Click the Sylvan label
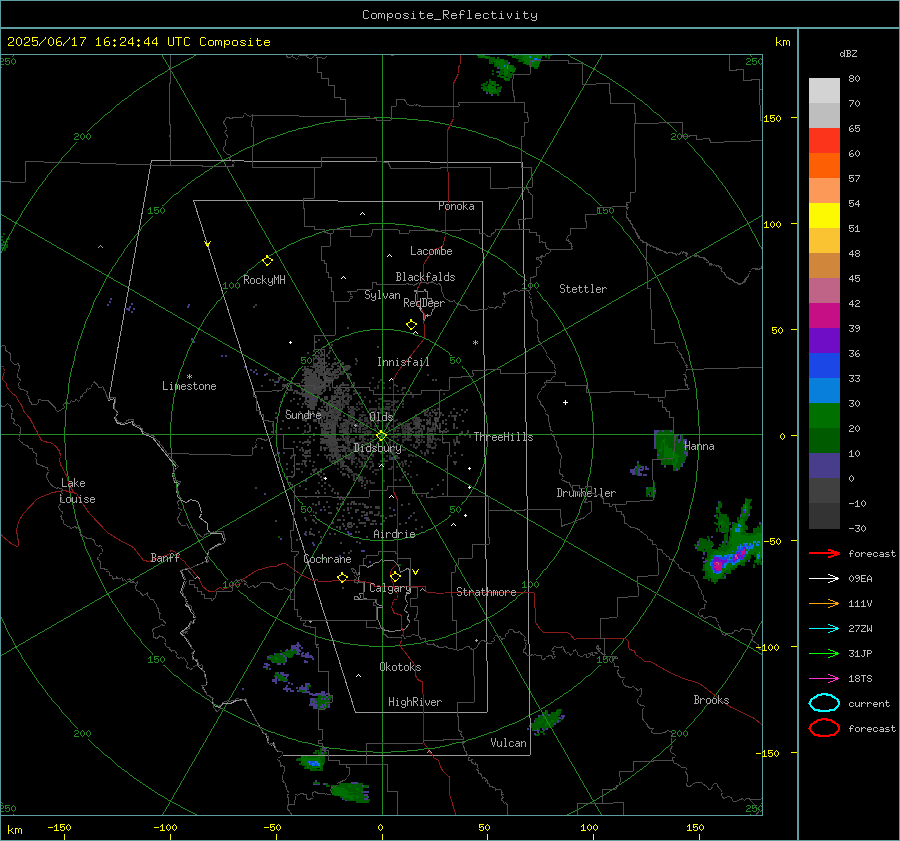The height and width of the screenshot is (841, 900). coord(382,295)
